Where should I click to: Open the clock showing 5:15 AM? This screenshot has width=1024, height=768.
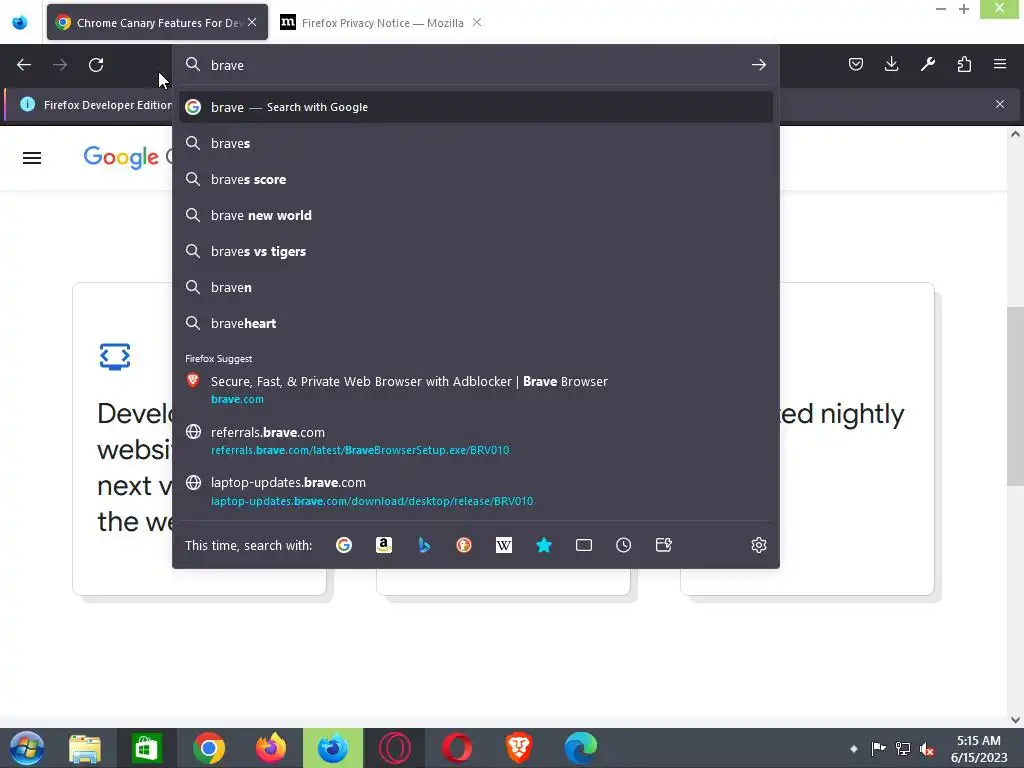pyautogui.click(x=978, y=749)
